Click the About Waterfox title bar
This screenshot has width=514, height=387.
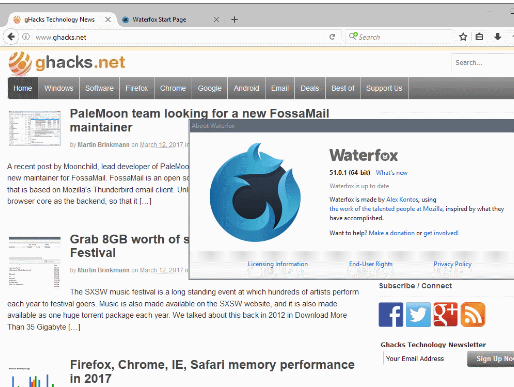click(x=352, y=126)
